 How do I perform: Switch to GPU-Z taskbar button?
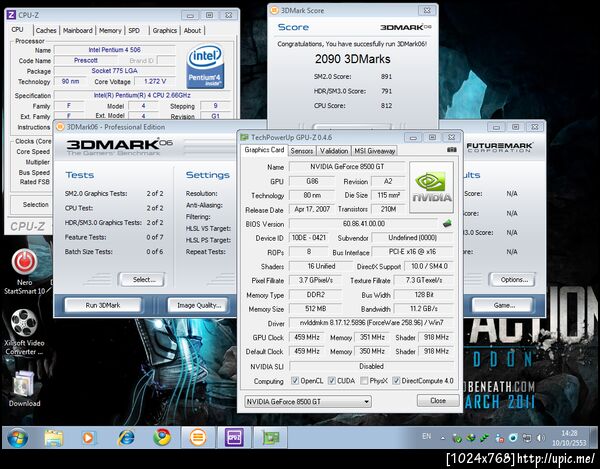[270, 438]
